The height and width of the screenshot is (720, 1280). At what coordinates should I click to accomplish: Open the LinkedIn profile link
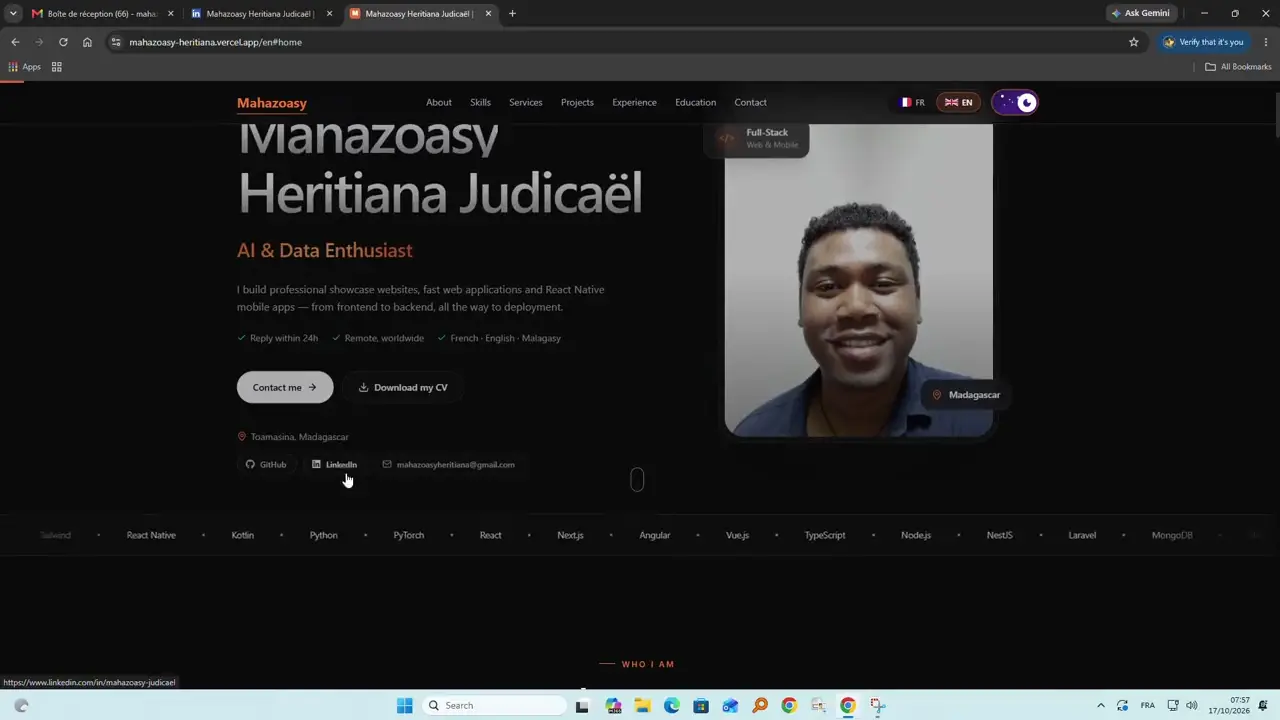[334, 464]
